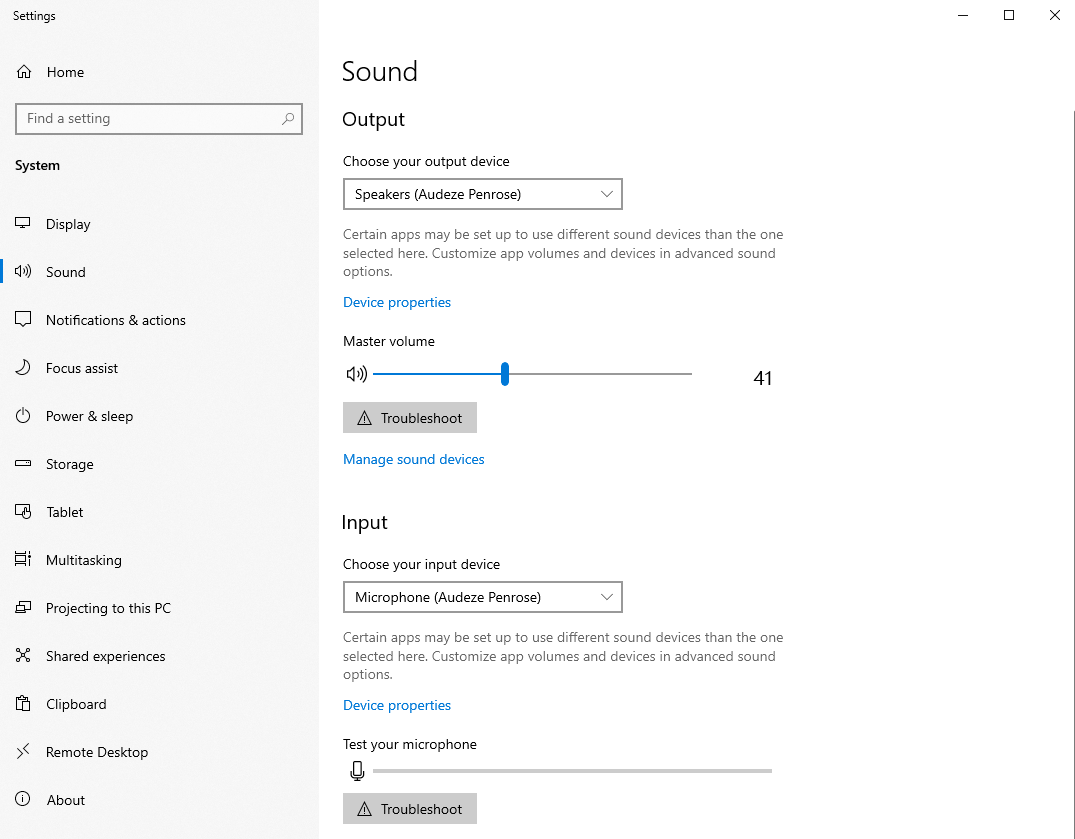Click the output Troubleshoot button
The image size is (1075, 839).
(410, 417)
